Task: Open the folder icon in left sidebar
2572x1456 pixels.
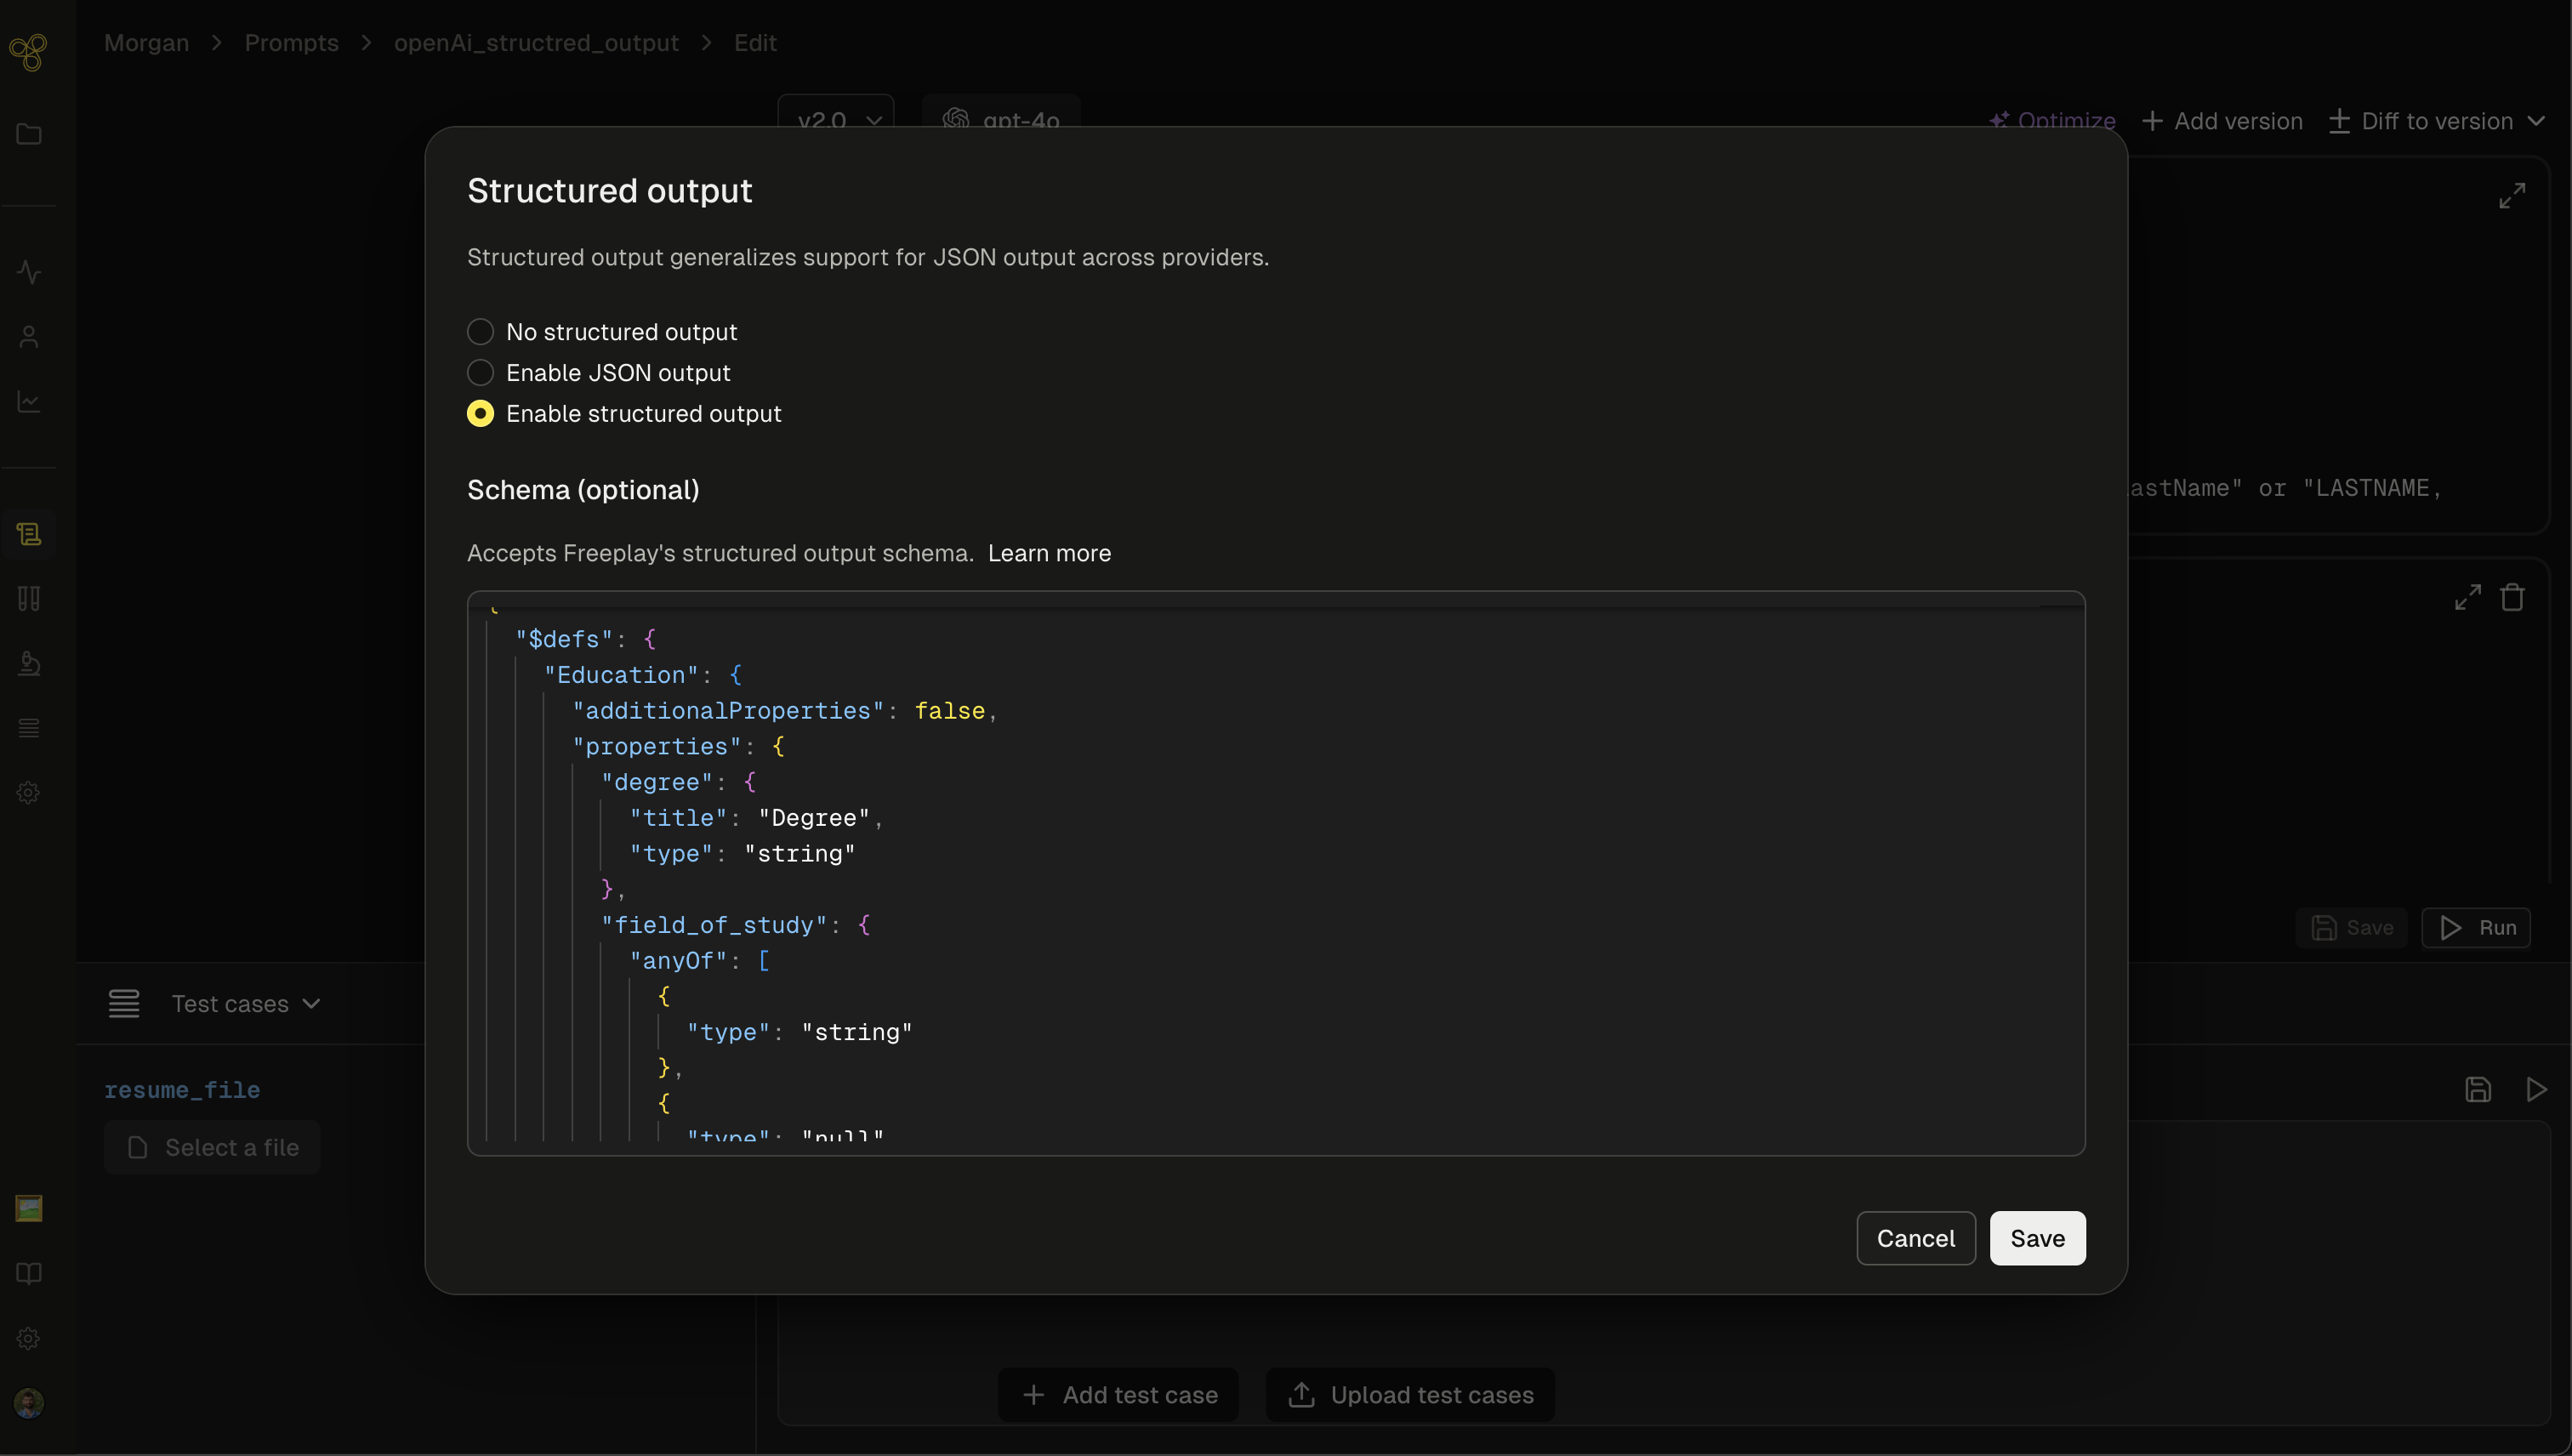Action: pyautogui.click(x=29, y=134)
